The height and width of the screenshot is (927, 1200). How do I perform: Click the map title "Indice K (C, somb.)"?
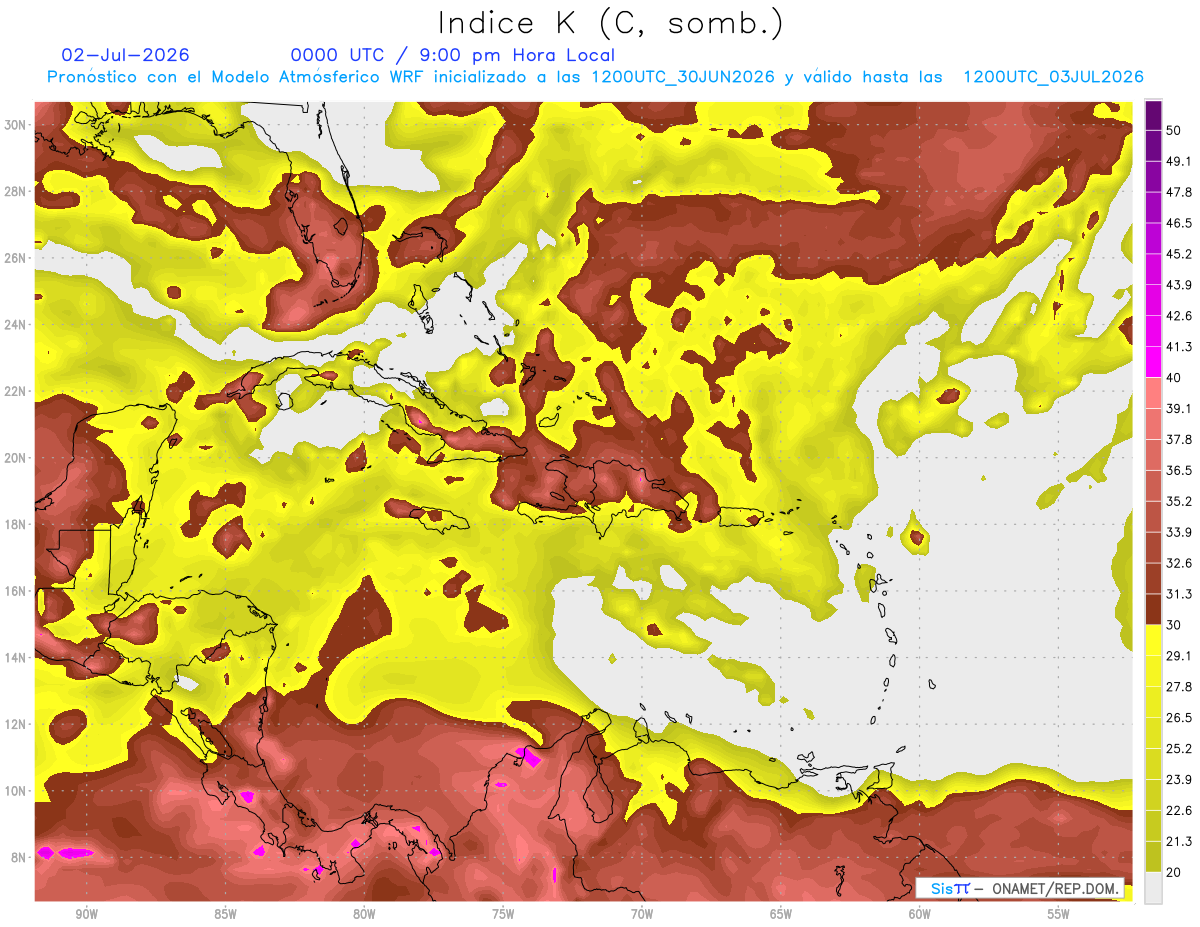click(611, 23)
